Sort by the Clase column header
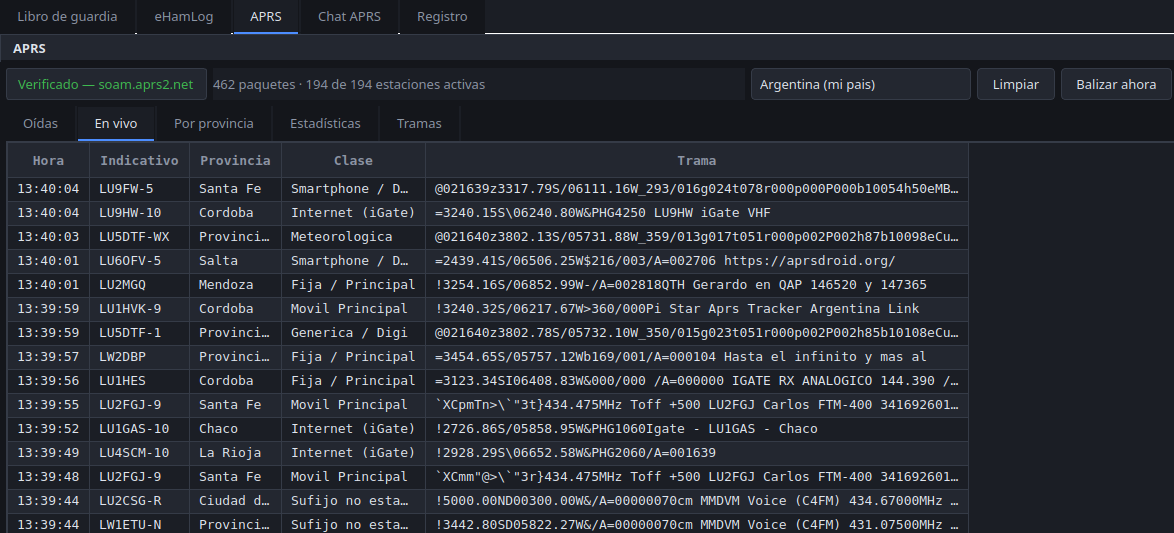1174x533 pixels. coord(353,160)
